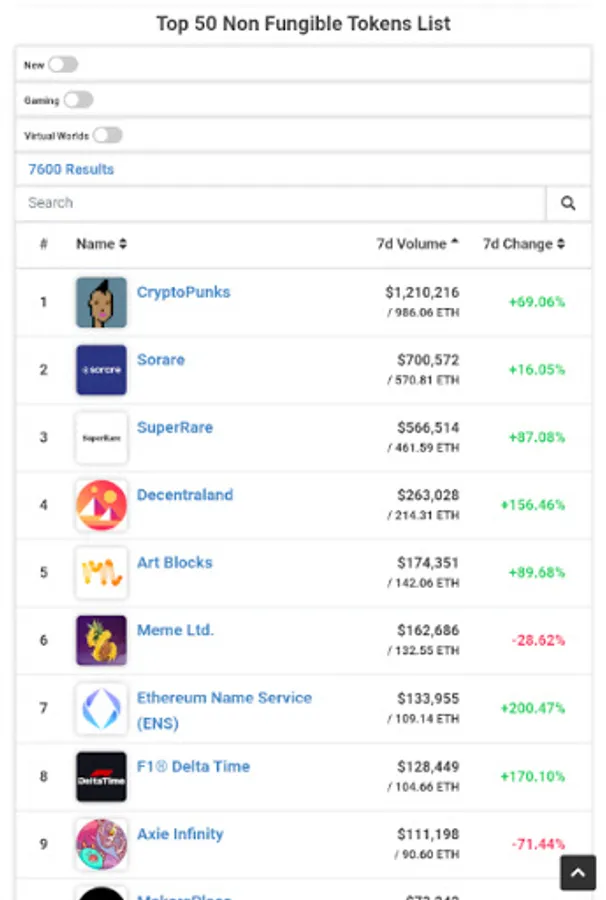Sort the list by Name column

point(101,244)
